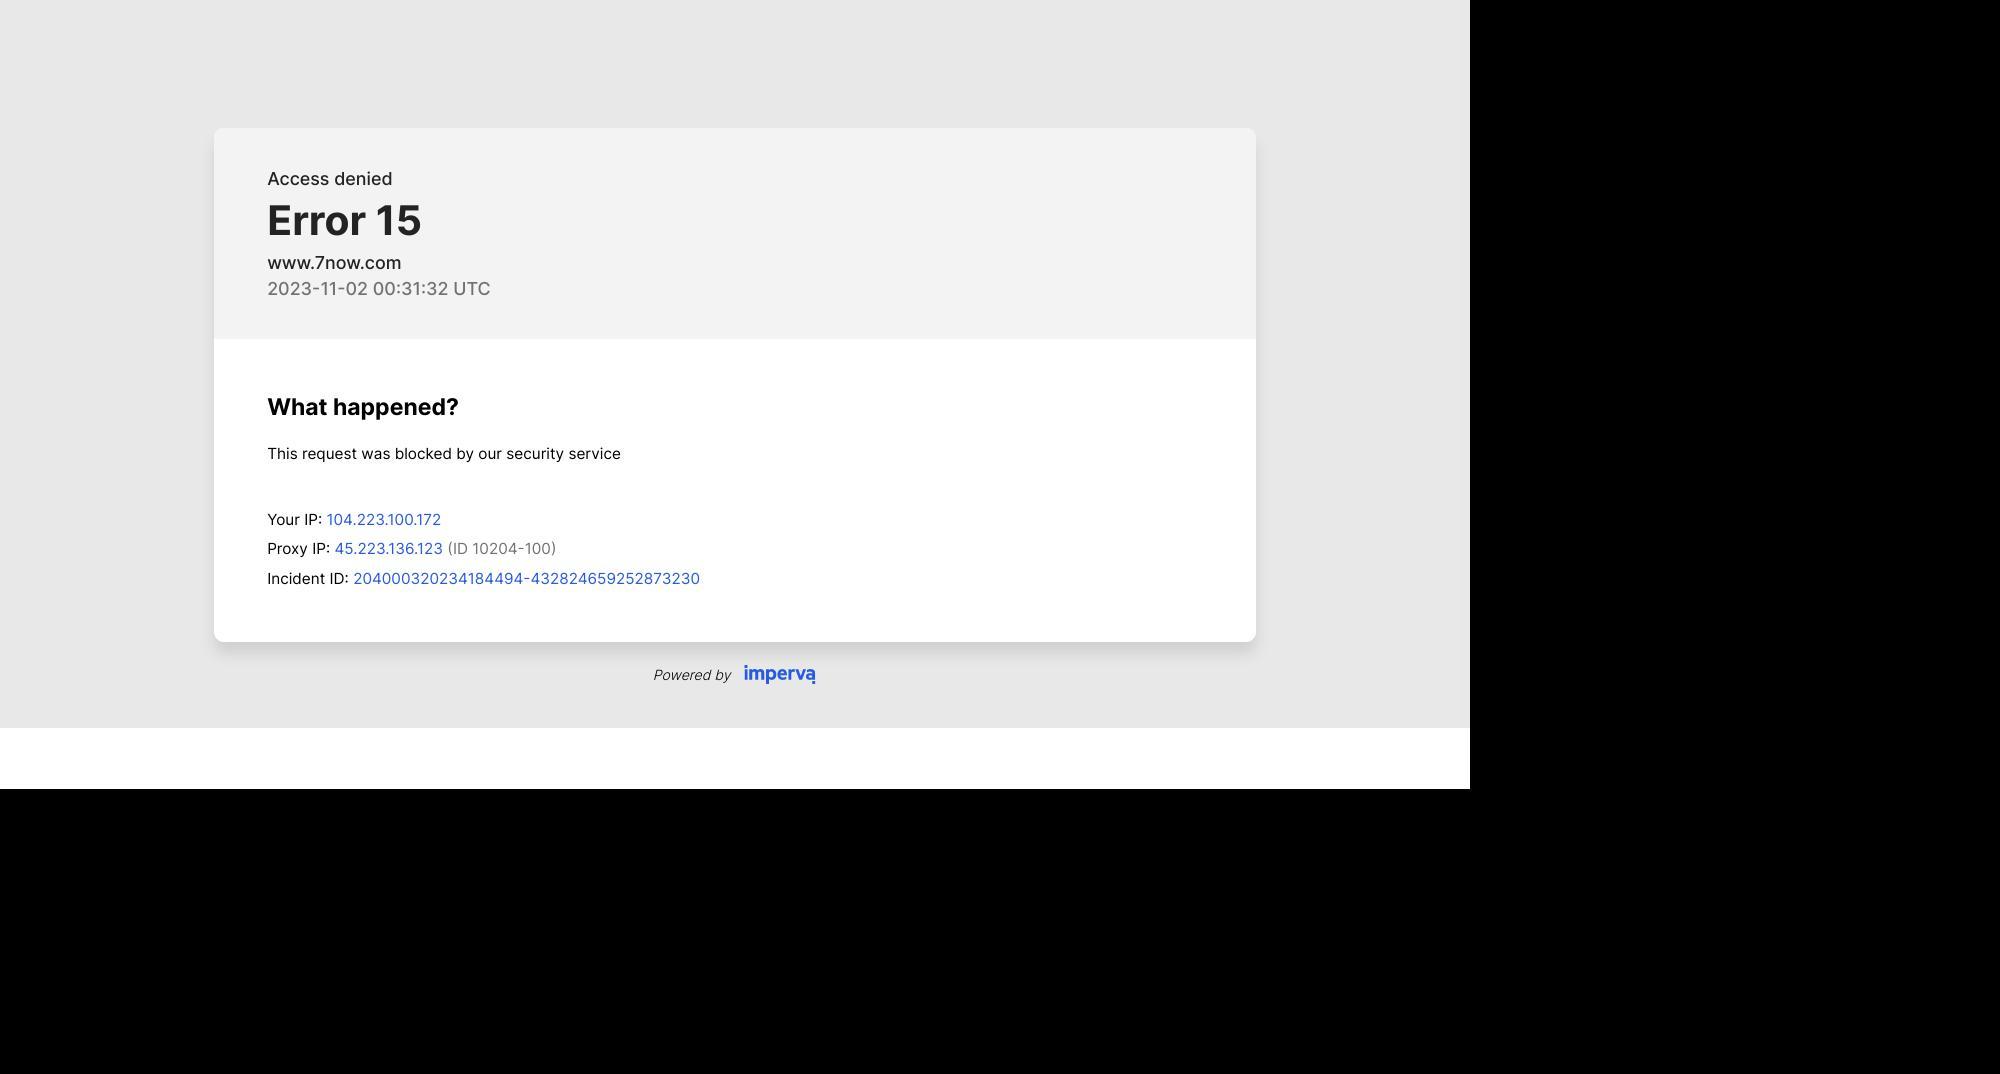Click the page background outside the card
2000x1074 pixels.
(100, 400)
